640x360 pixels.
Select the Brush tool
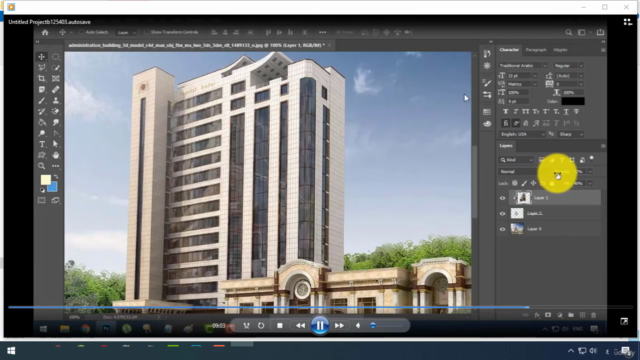[x=42, y=100]
